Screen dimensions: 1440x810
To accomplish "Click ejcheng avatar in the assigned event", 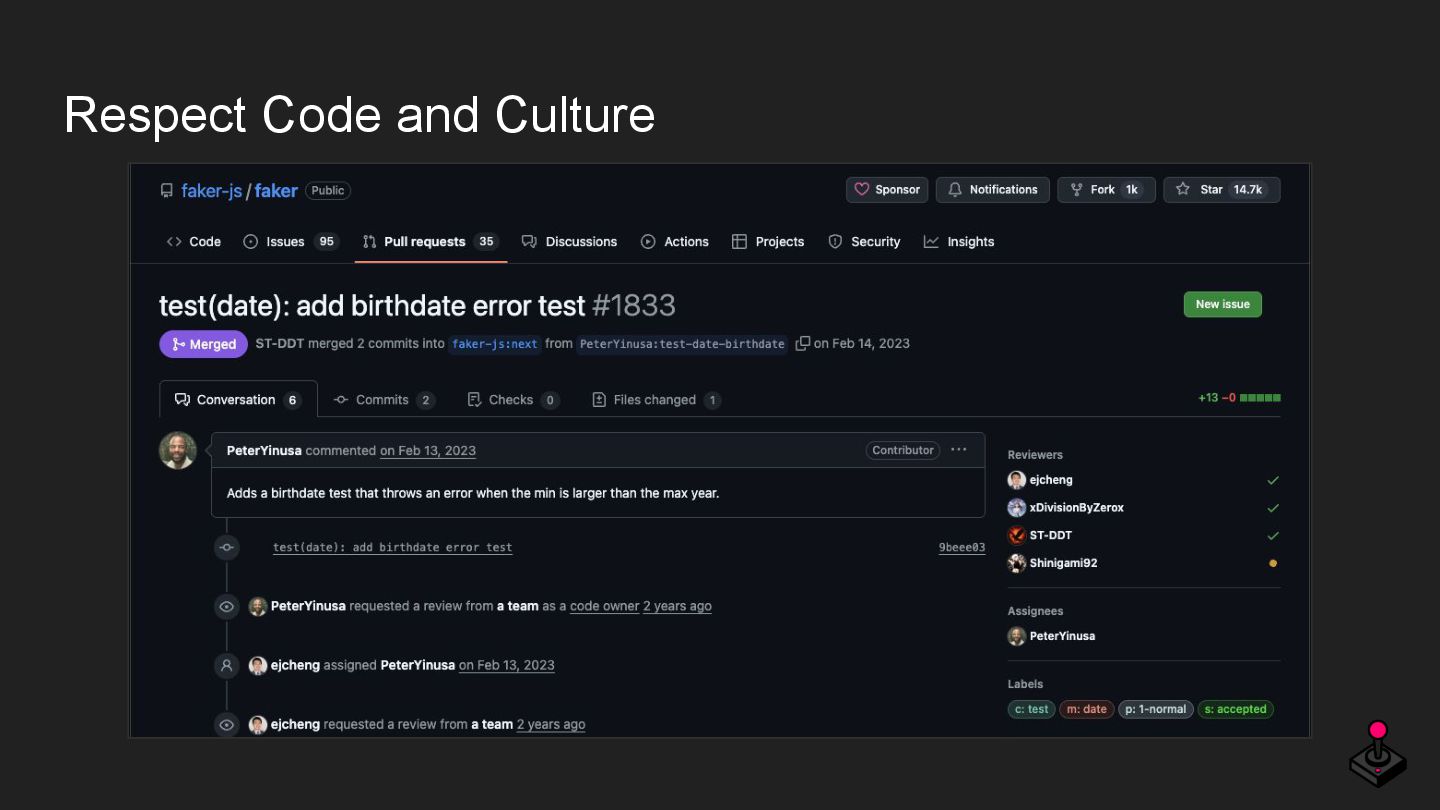I will point(258,665).
